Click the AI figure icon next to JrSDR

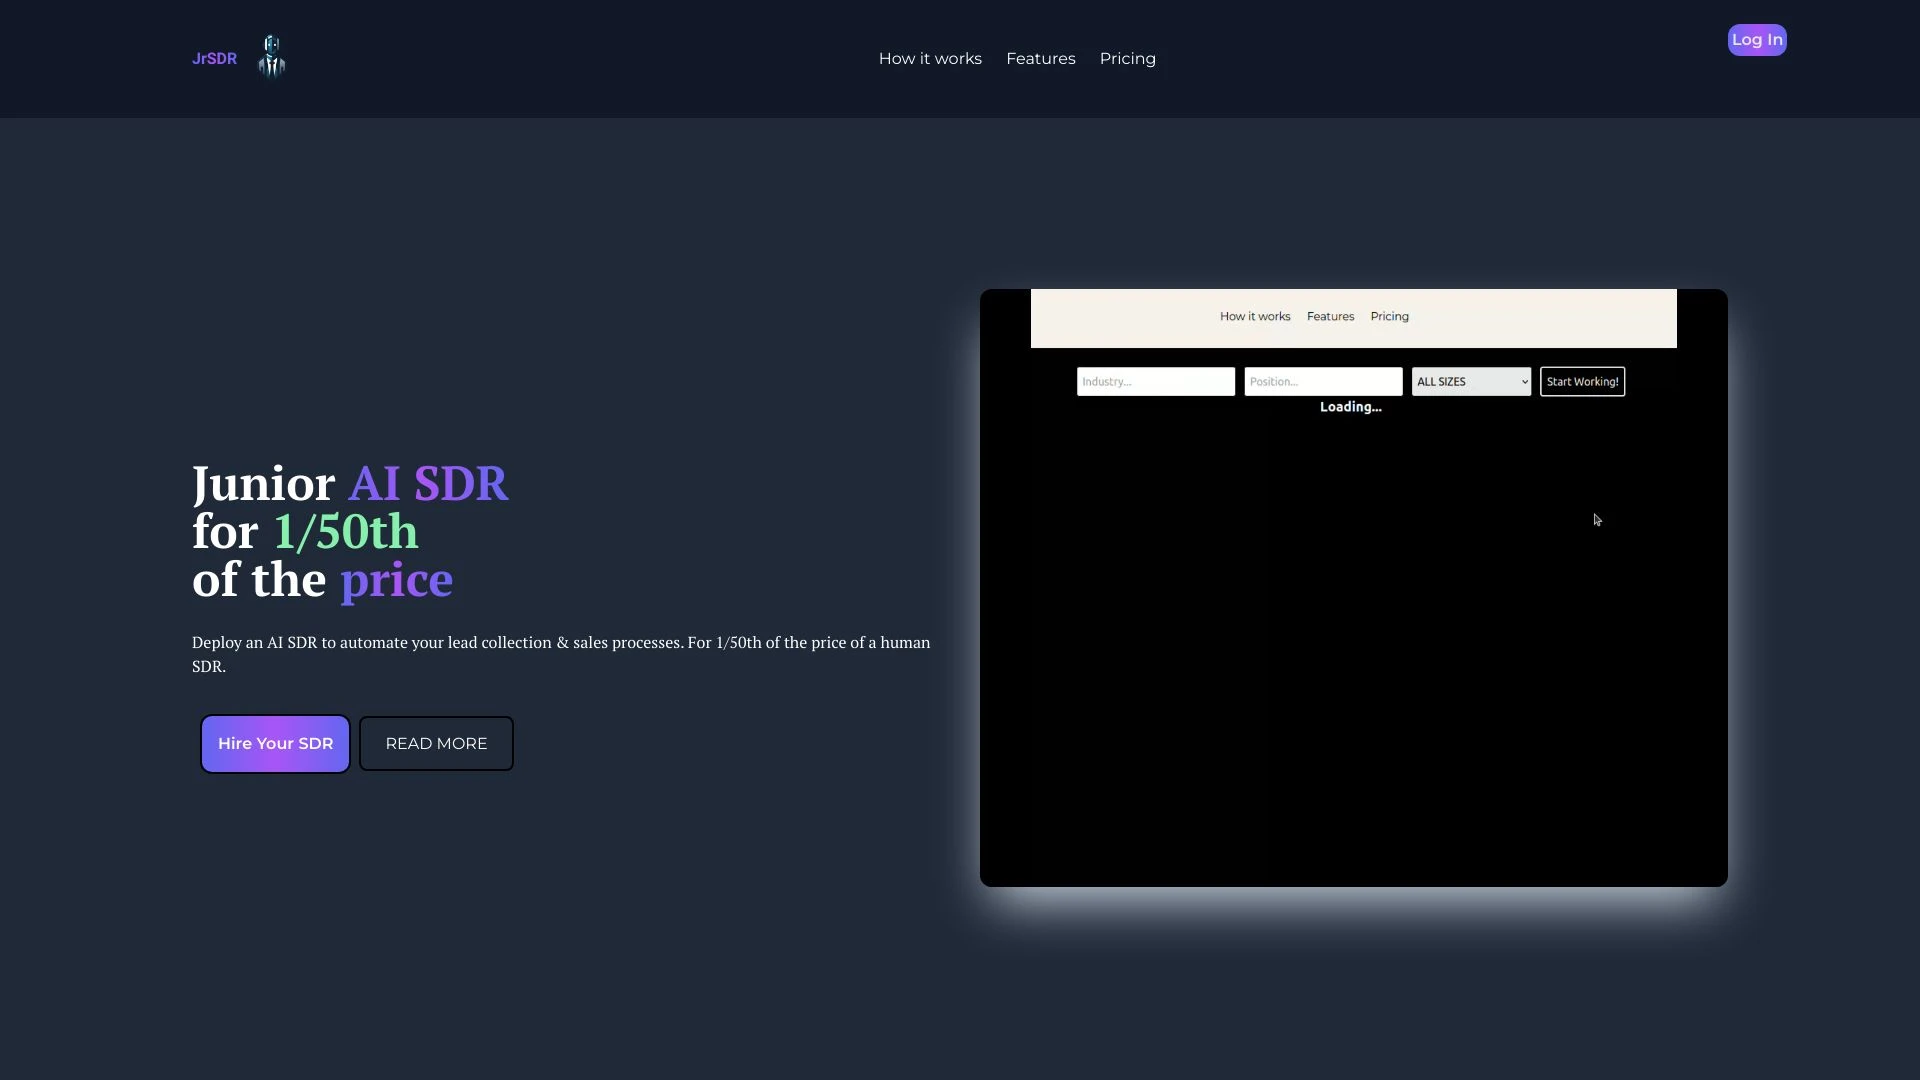click(273, 55)
